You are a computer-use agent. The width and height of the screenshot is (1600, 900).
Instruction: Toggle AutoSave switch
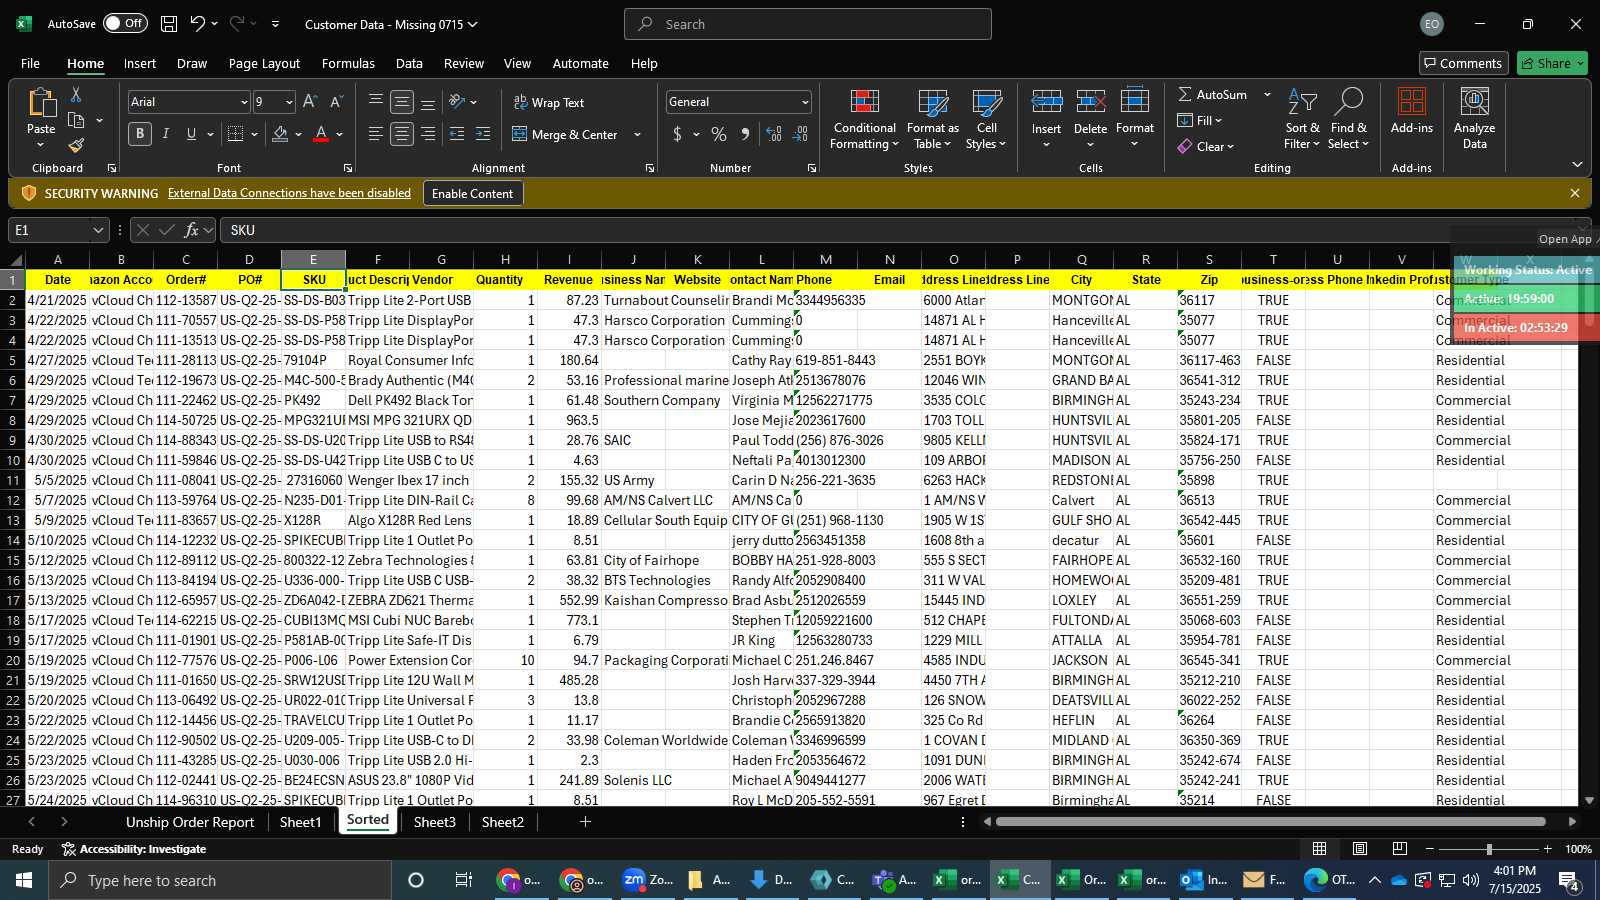(125, 23)
